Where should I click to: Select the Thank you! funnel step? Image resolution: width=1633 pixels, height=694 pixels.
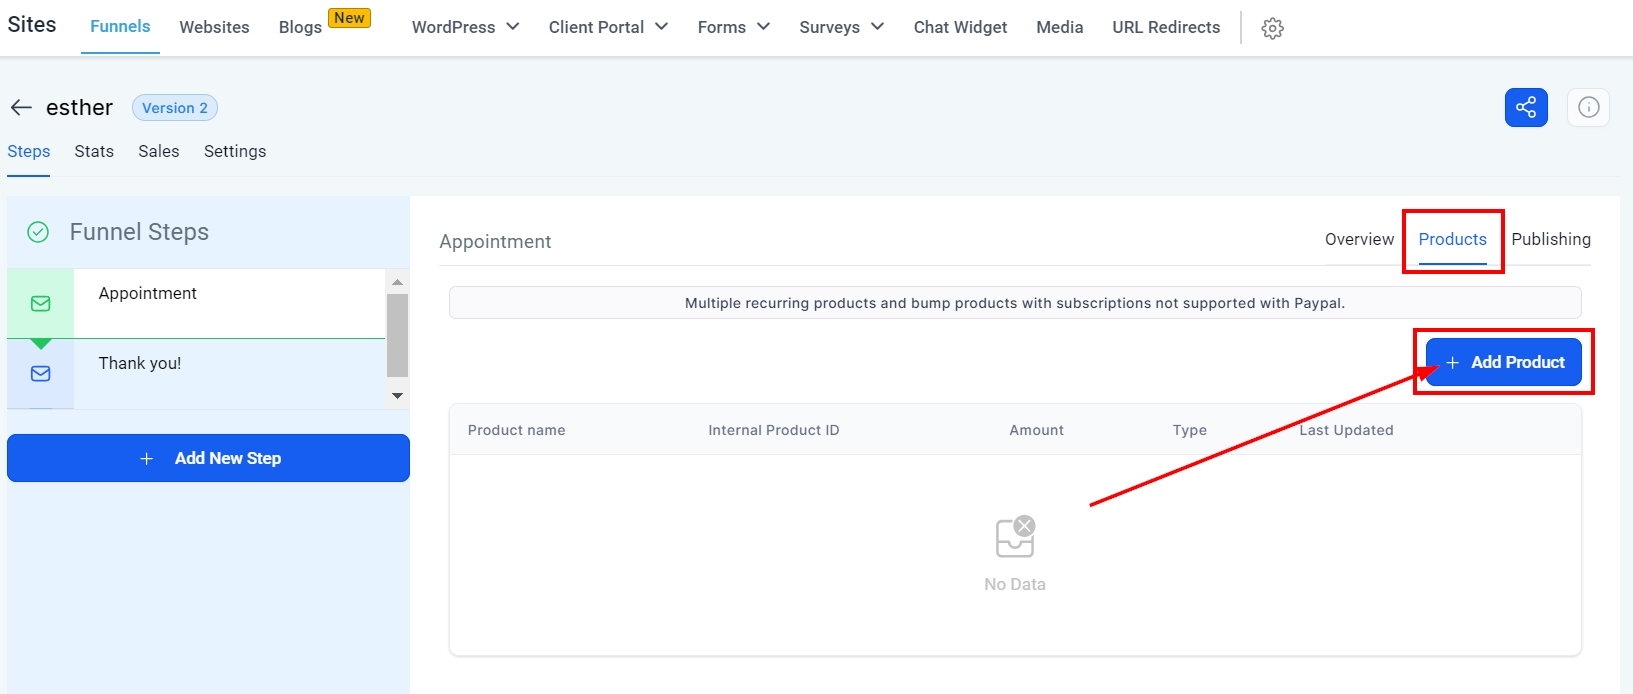pyautogui.click(x=140, y=363)
